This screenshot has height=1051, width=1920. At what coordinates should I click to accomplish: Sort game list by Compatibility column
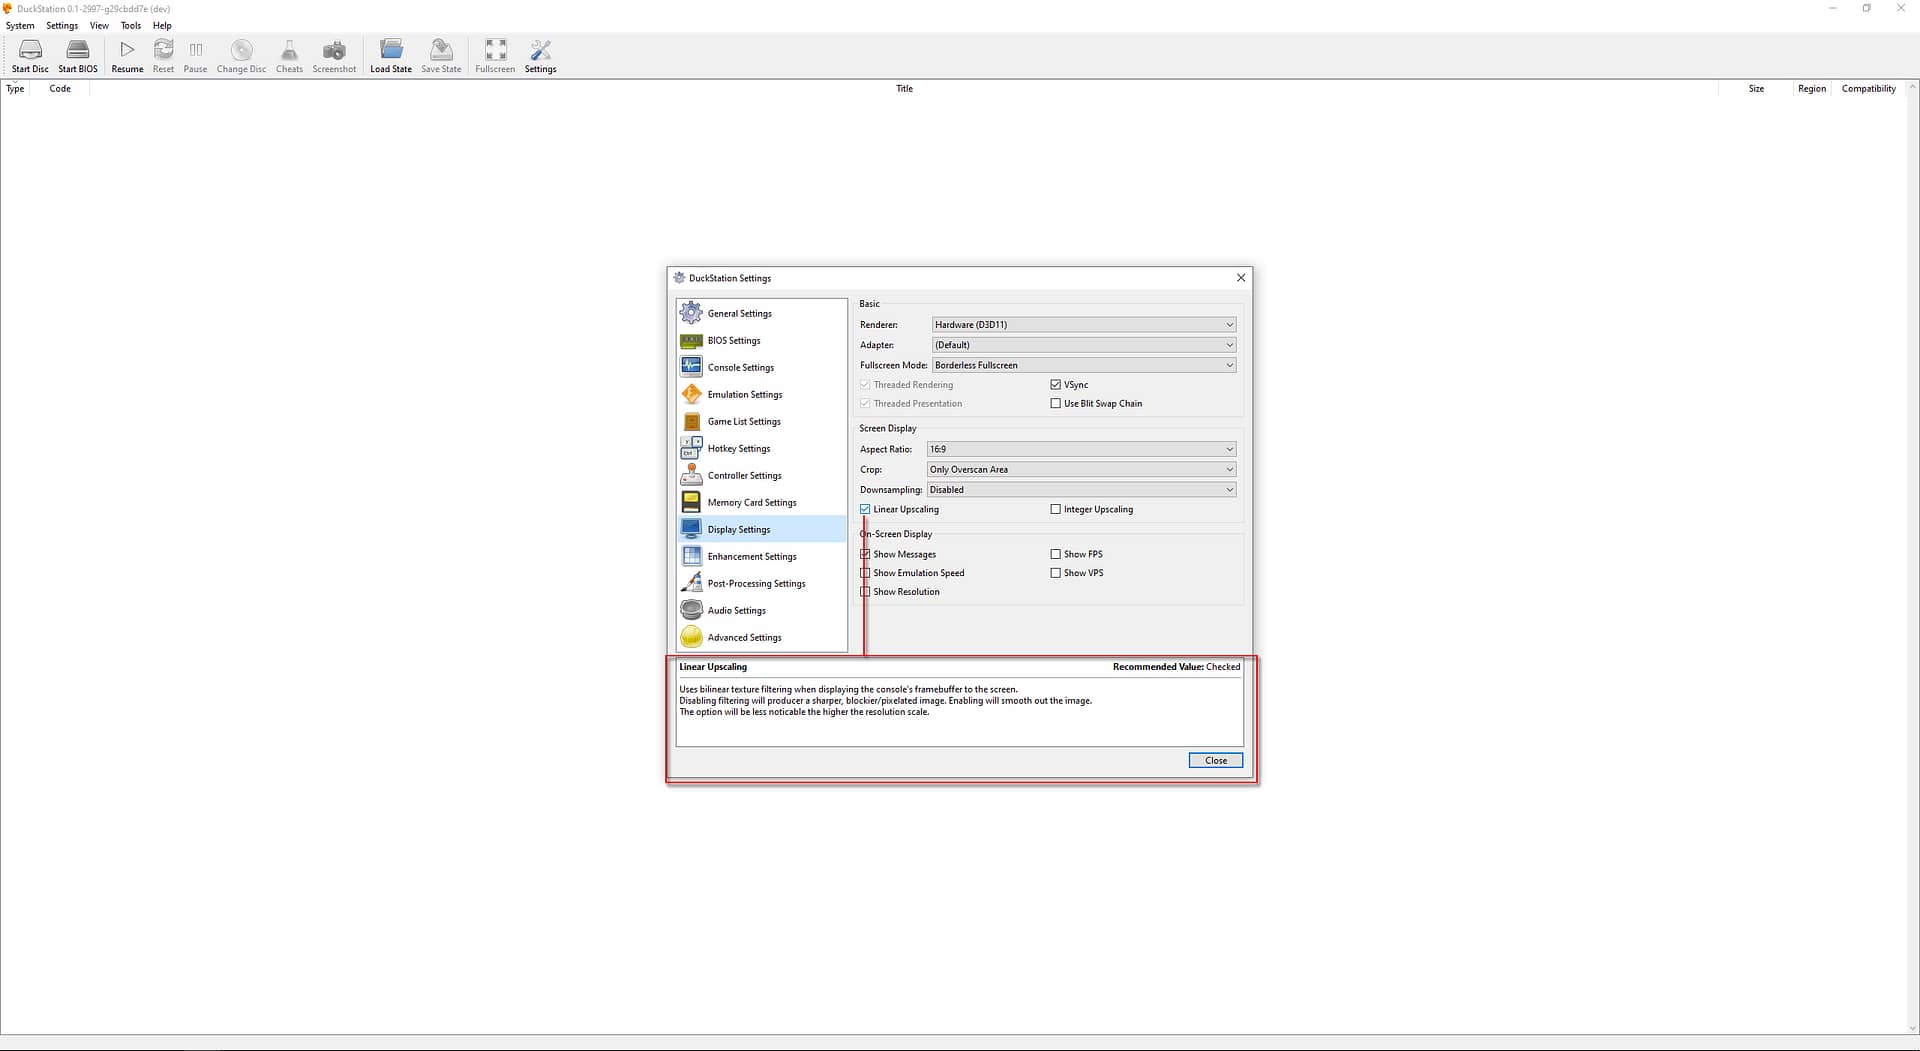click(1869, 89)
